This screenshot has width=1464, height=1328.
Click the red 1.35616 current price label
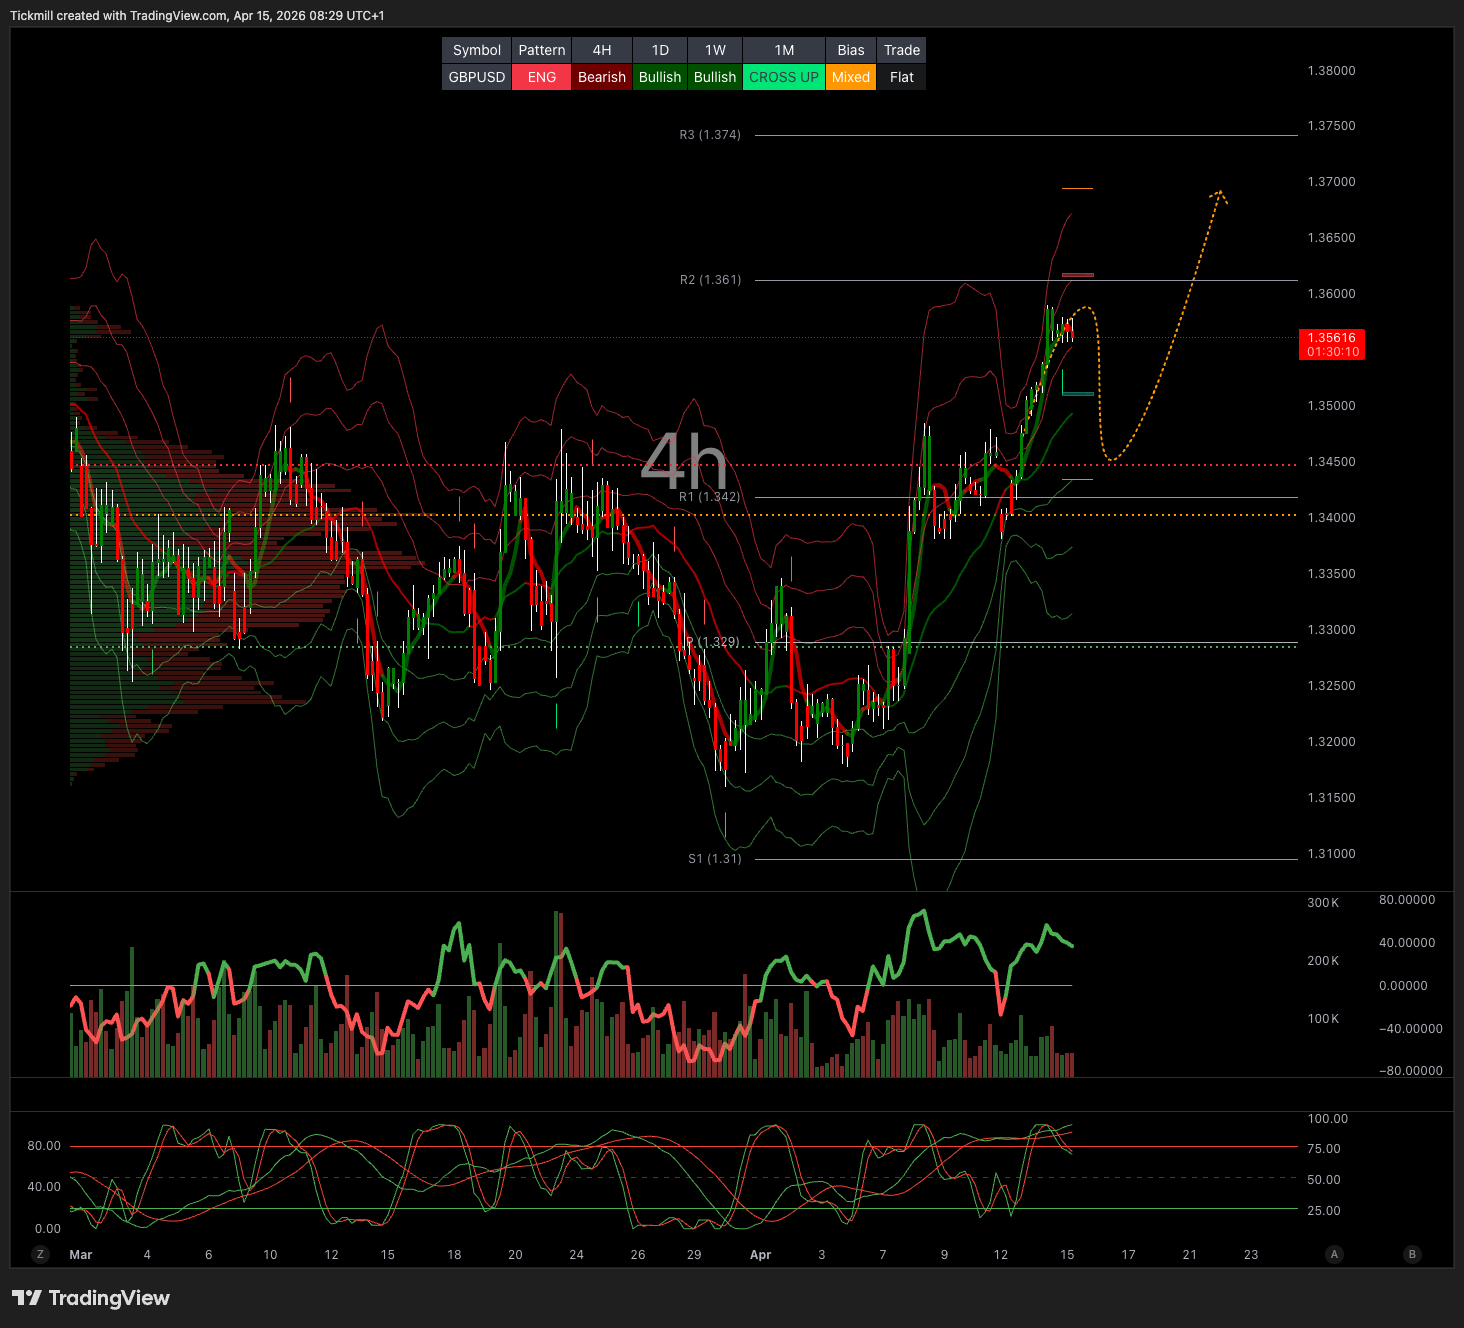coord(1331,344)
